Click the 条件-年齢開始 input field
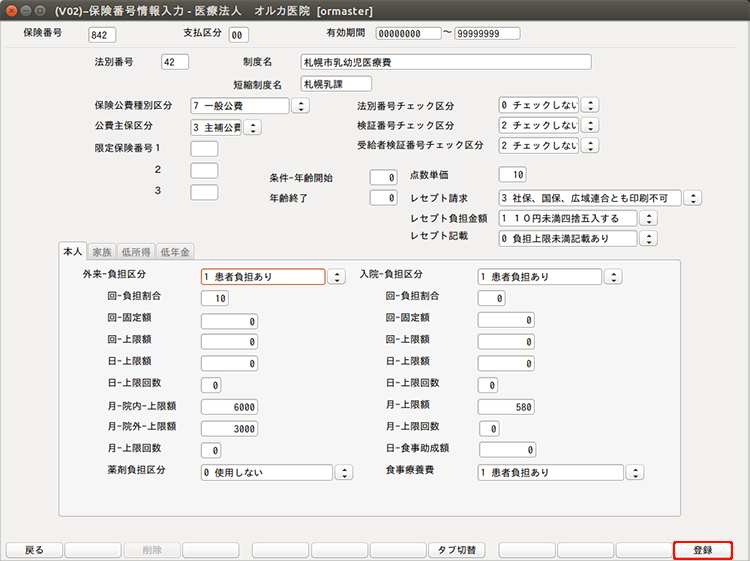 click(384, 177)
